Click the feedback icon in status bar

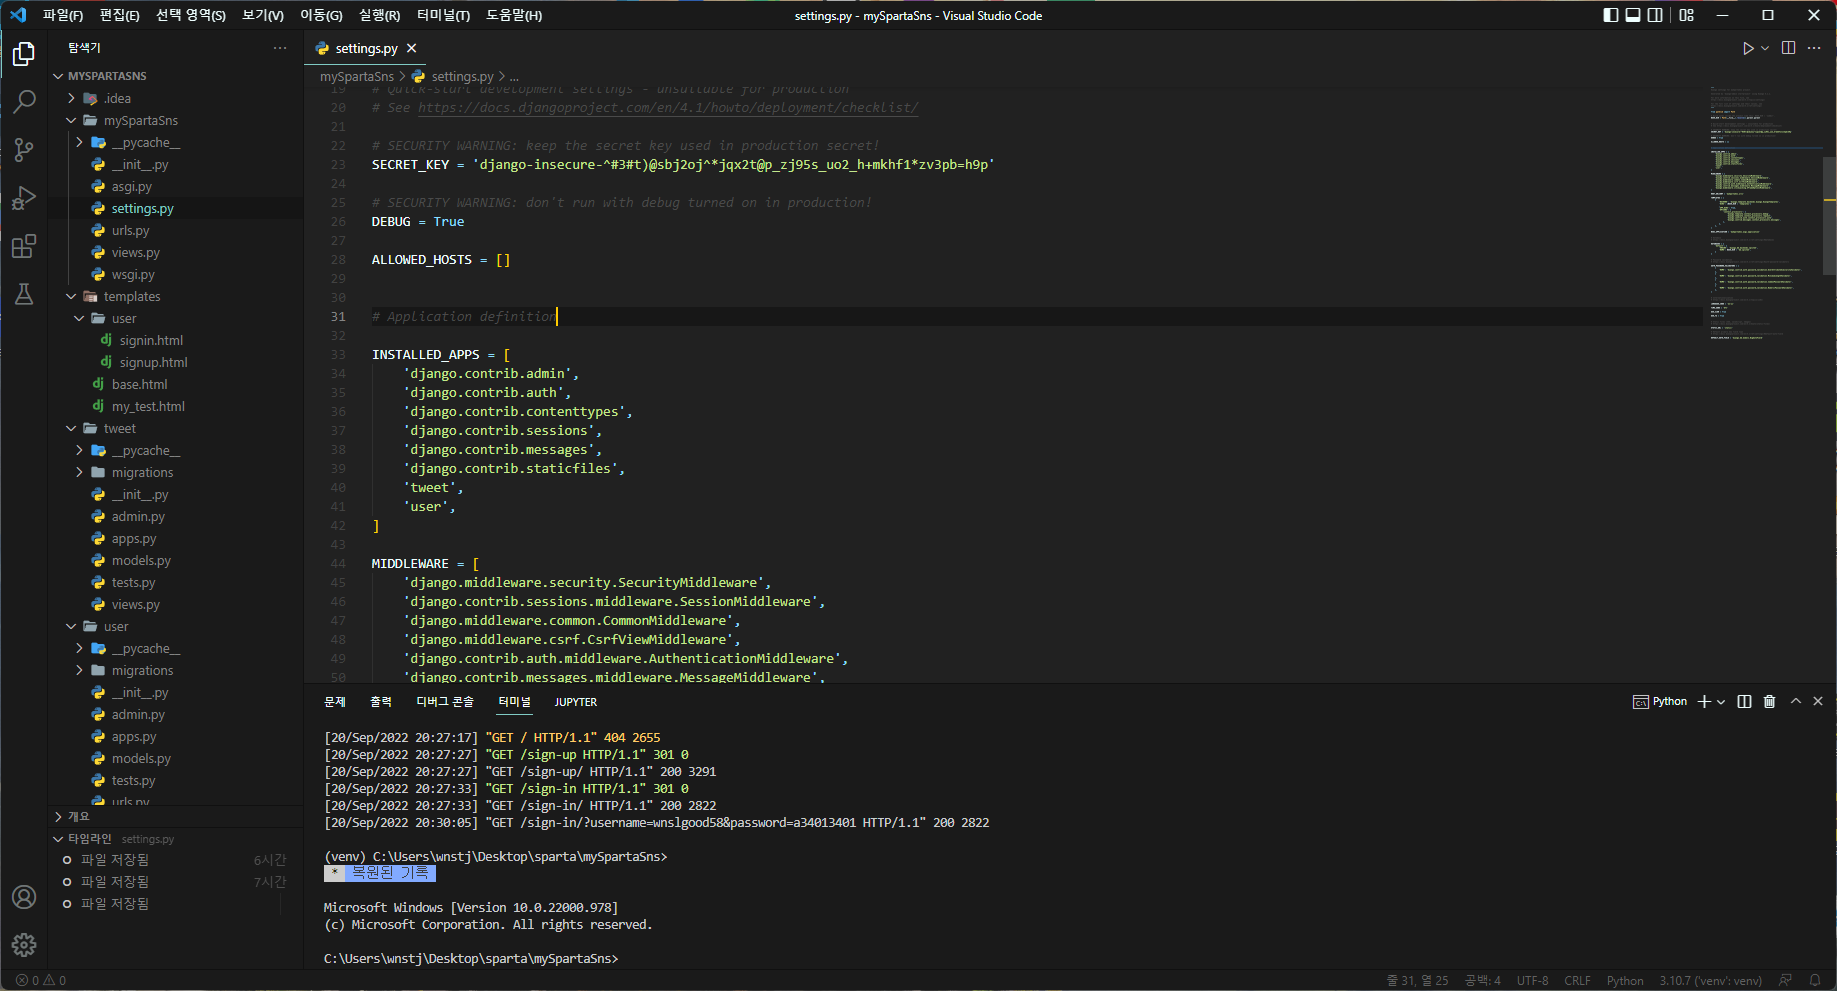[x=1786, y=981]
